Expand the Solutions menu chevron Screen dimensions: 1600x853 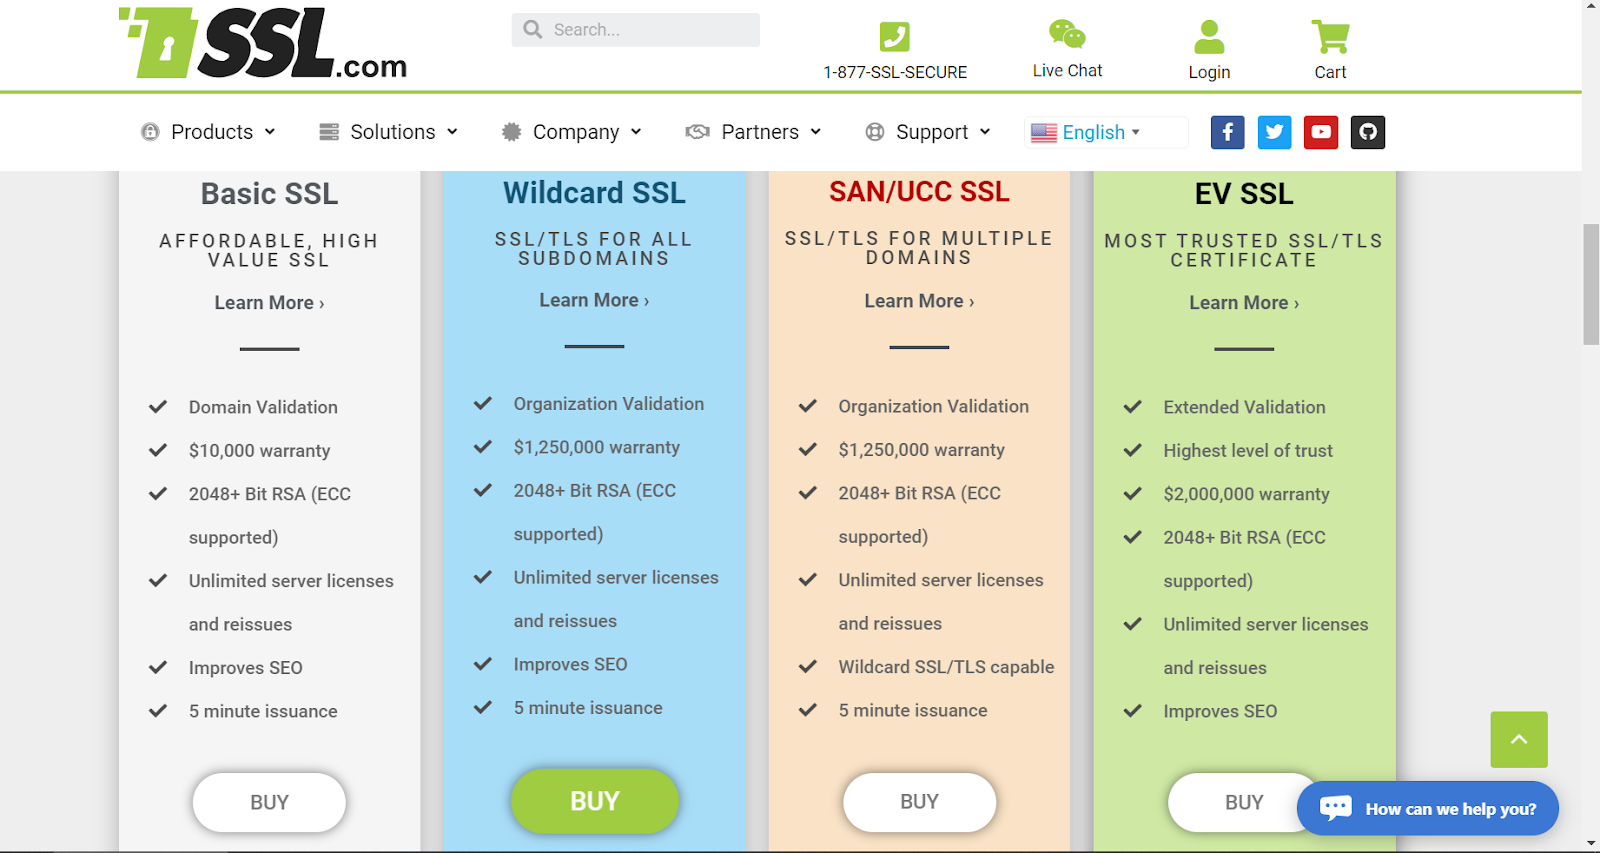pos(452,132)
